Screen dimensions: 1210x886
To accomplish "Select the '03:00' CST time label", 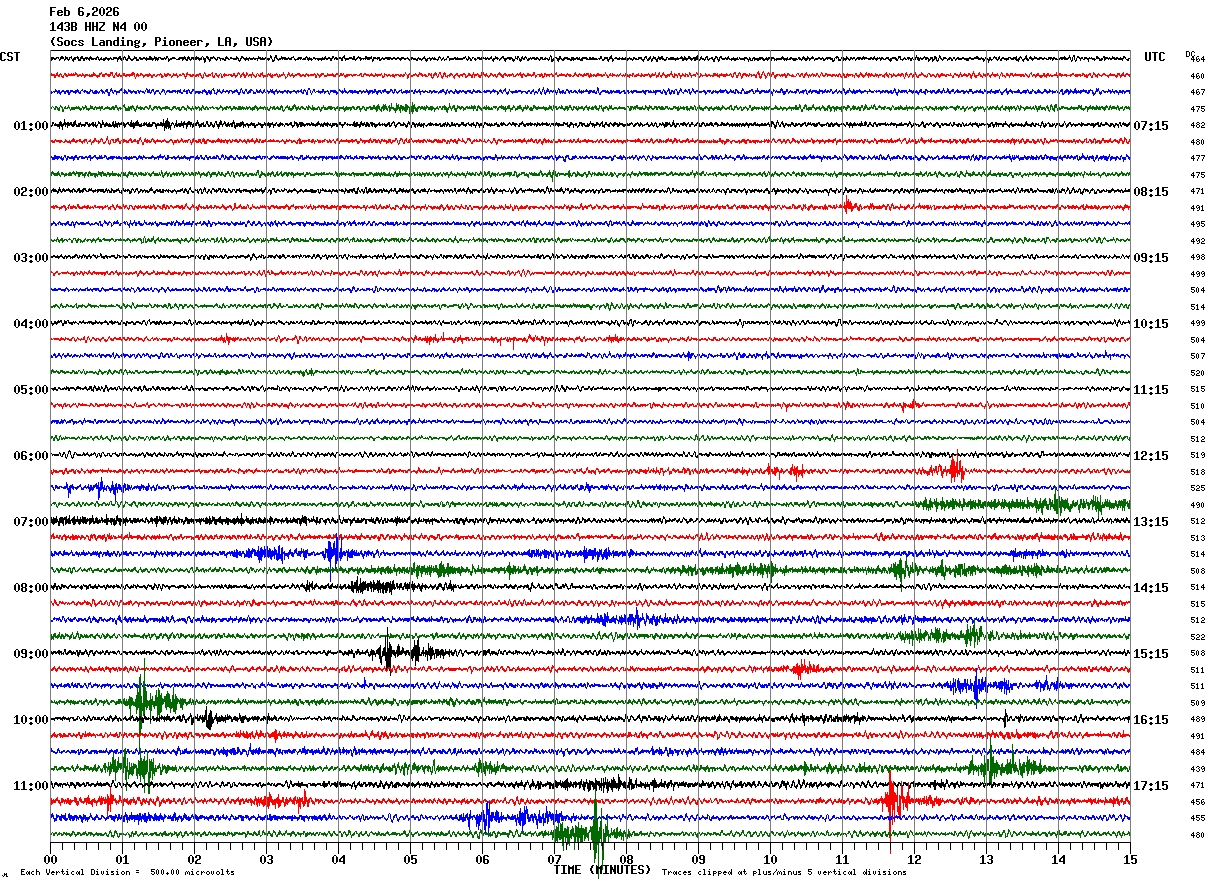I will pyautogui.click(x=30, y=258).
